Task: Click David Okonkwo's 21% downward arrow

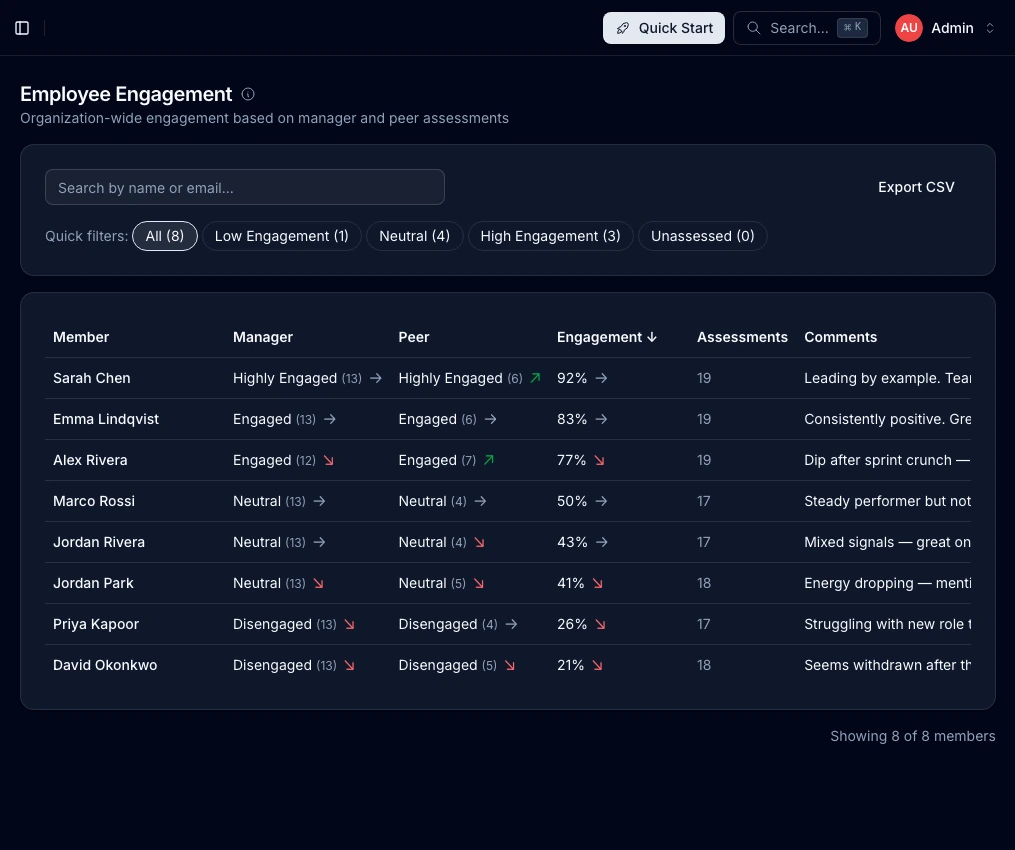Action: (597, 665)
